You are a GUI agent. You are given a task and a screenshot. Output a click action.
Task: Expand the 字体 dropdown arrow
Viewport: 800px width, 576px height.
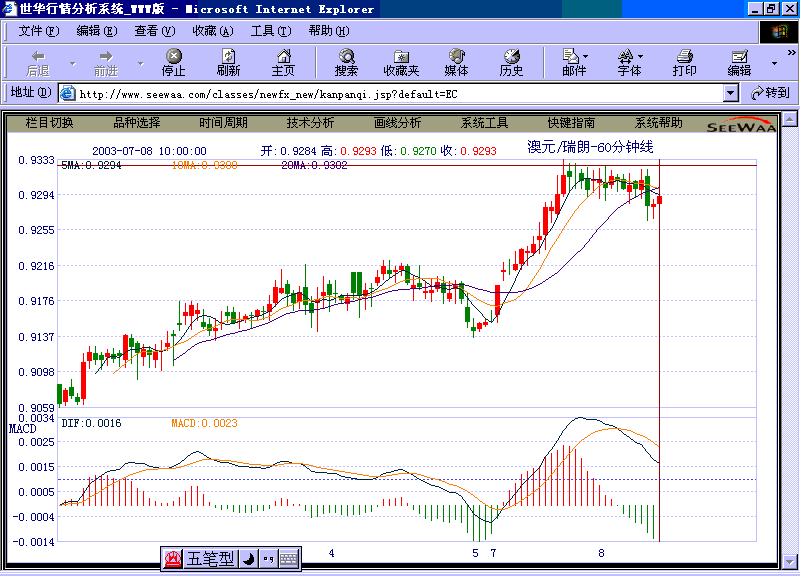click(640, 56)
